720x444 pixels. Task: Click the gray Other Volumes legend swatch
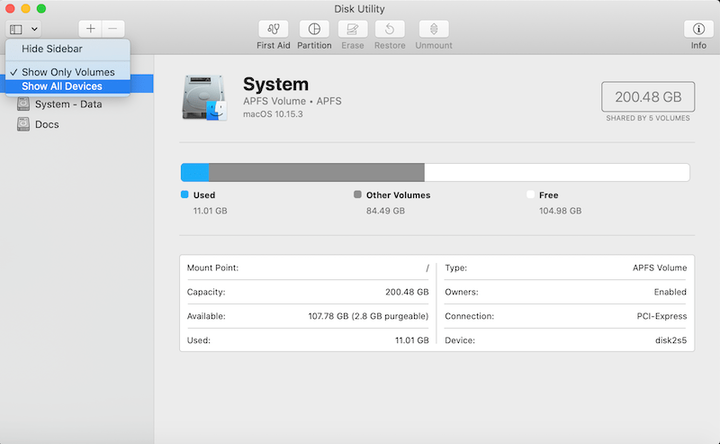click(x=358, y=195)
